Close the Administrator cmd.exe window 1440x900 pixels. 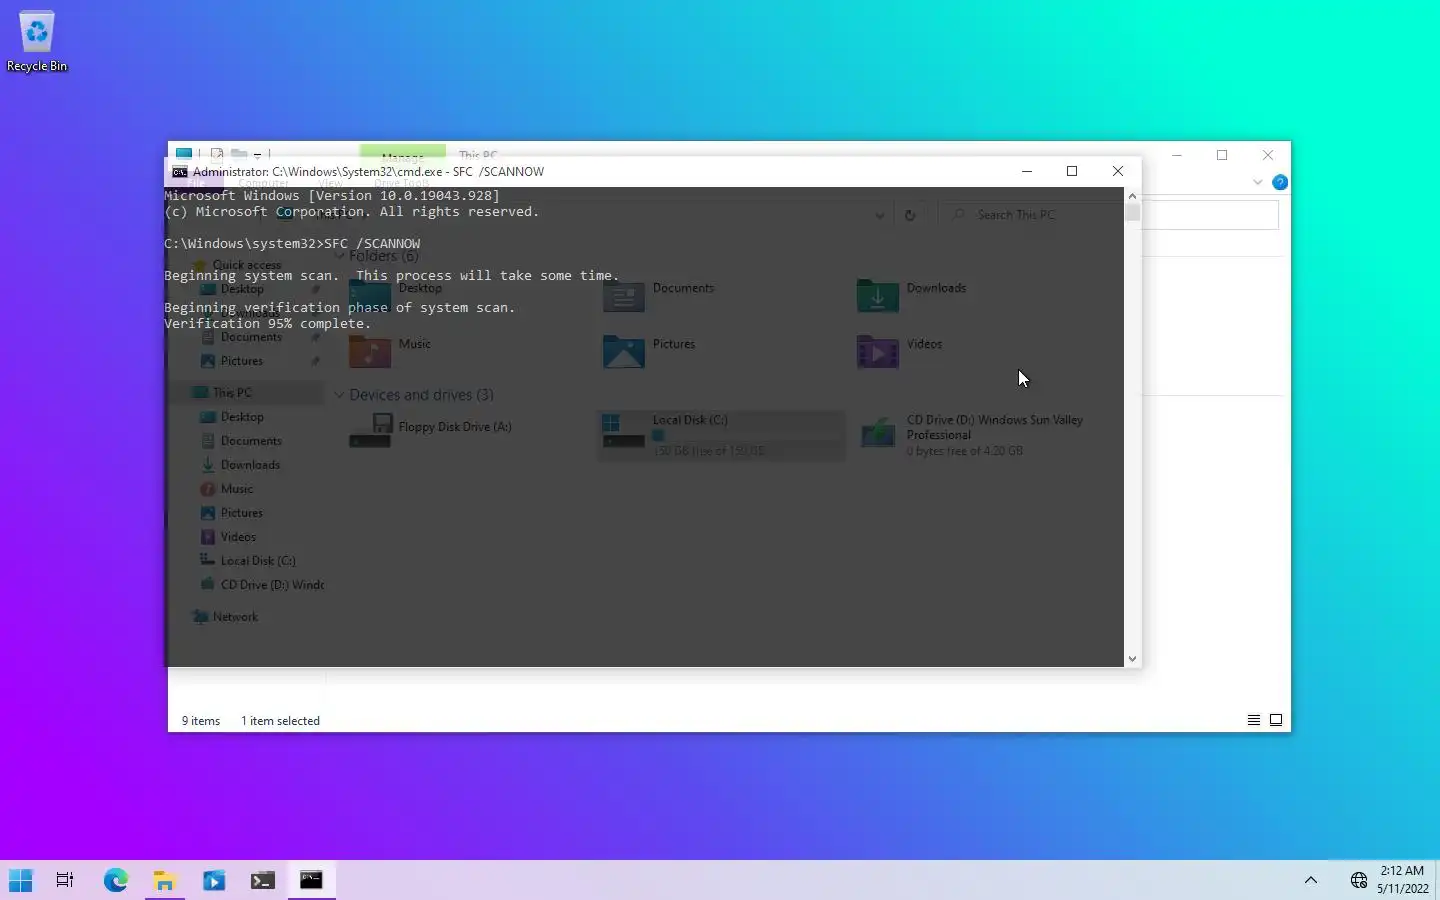[x=1118, y=171]
